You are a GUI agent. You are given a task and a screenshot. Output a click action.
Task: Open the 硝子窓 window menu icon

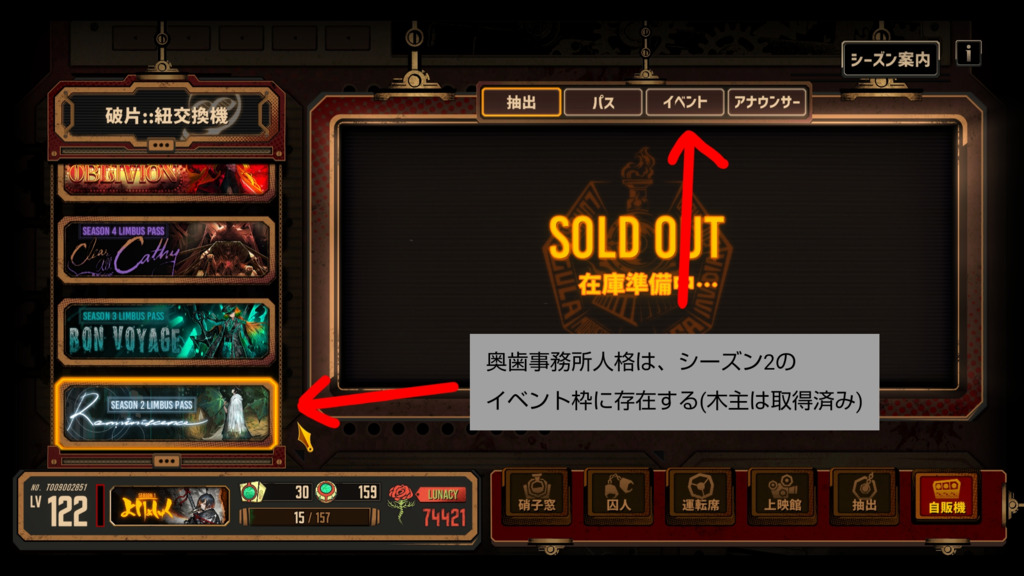click(x=536, y=494)
